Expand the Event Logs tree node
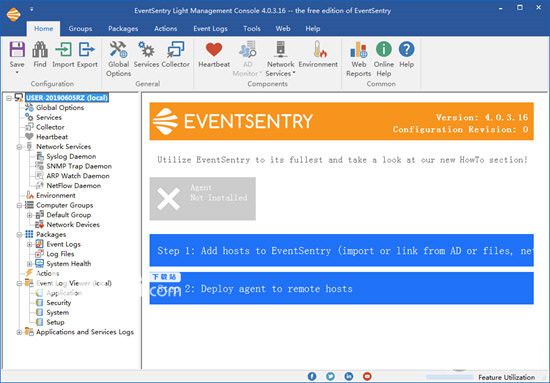Viewport: 550px width, 383px height. pyautogui.click(x=29, y=244)
